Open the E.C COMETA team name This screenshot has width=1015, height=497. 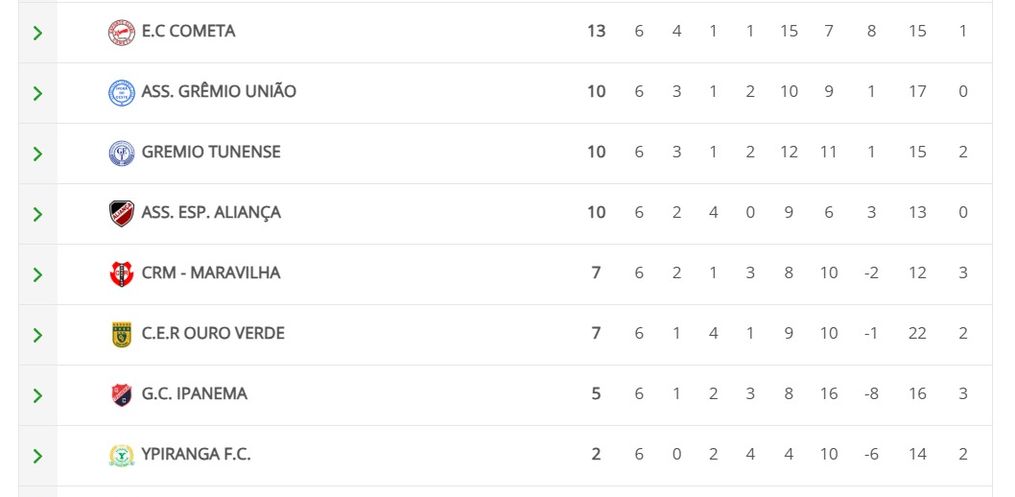[188, 31]
